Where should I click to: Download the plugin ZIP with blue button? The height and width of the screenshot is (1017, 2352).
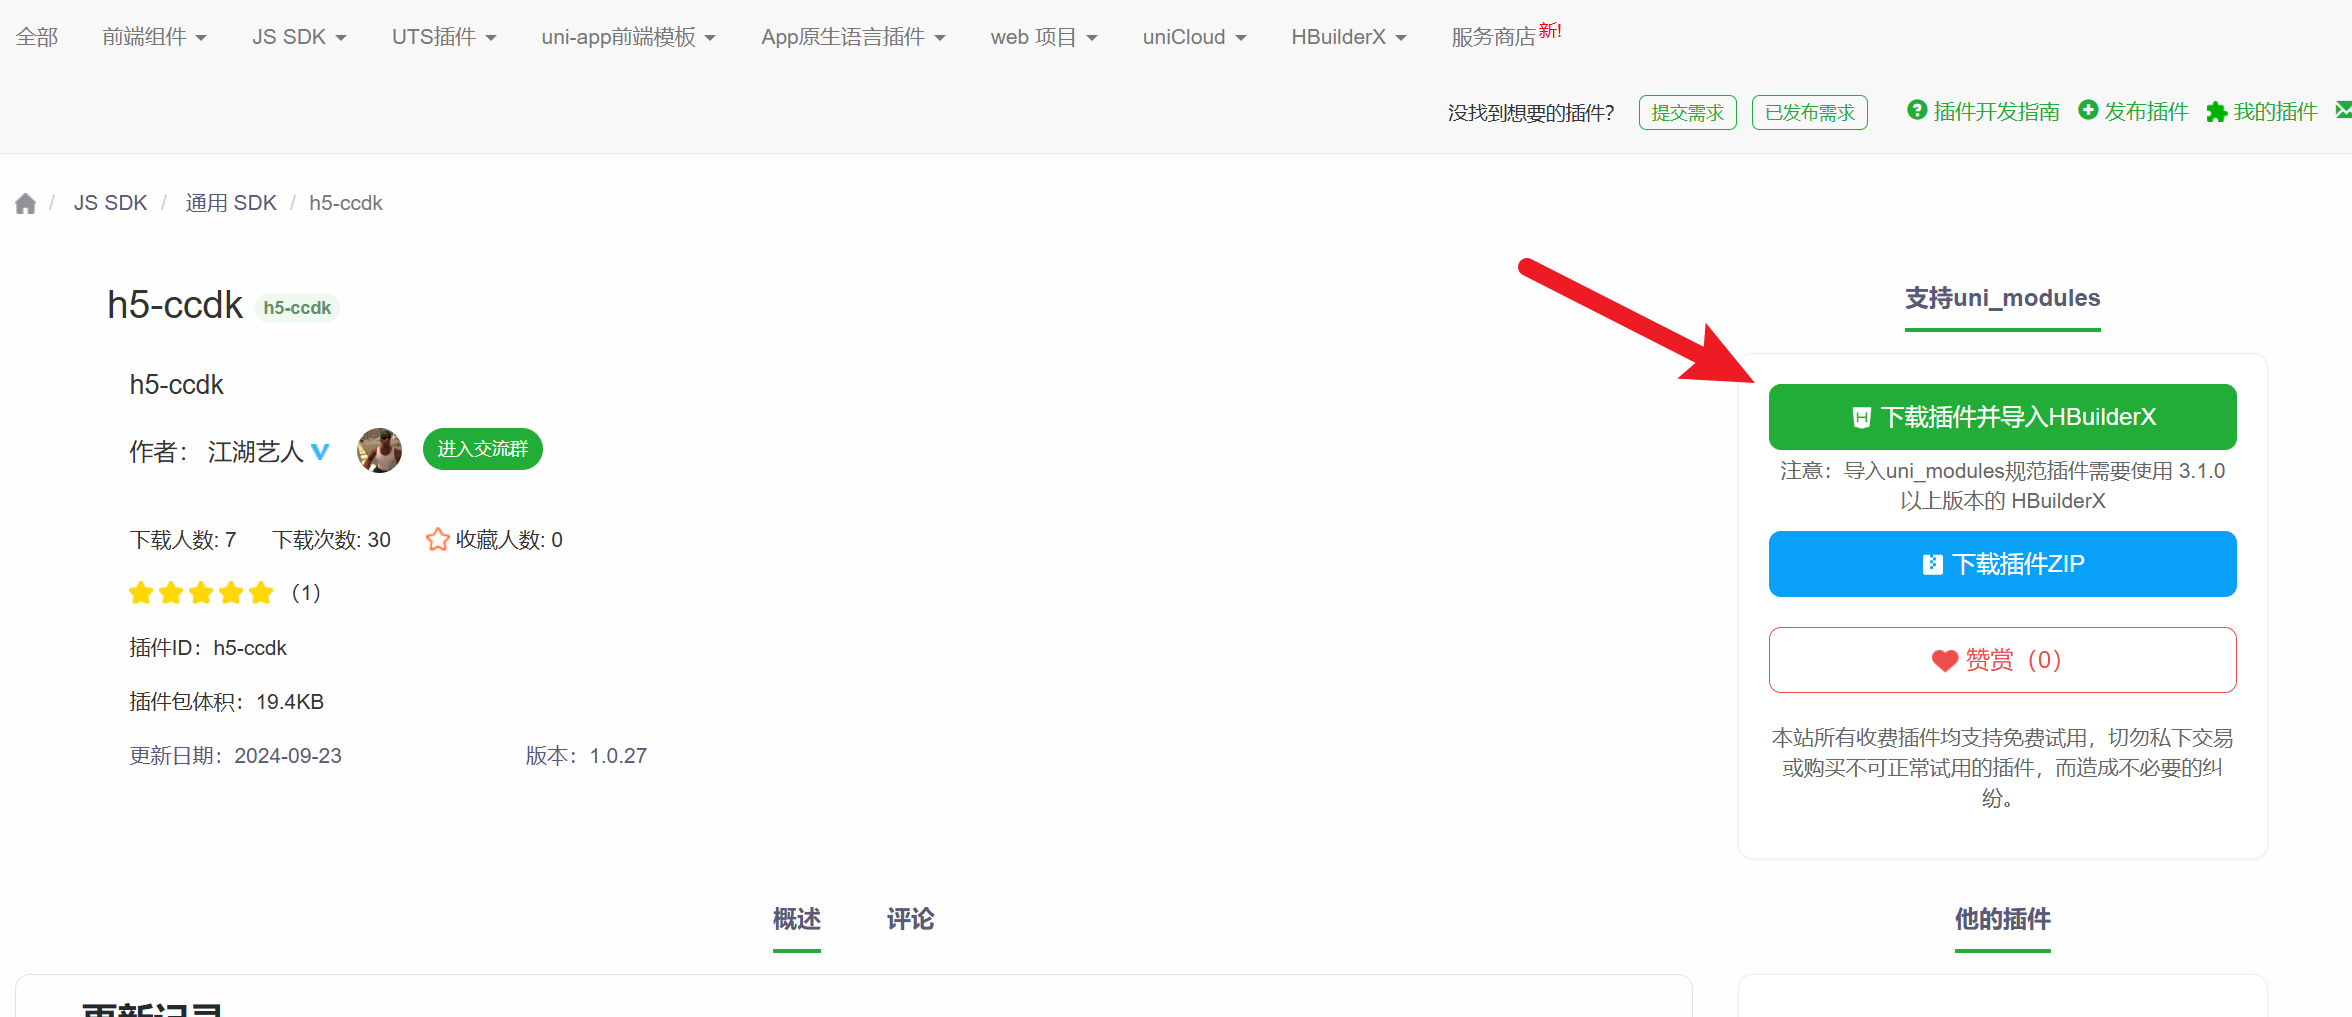point(2002,564)
